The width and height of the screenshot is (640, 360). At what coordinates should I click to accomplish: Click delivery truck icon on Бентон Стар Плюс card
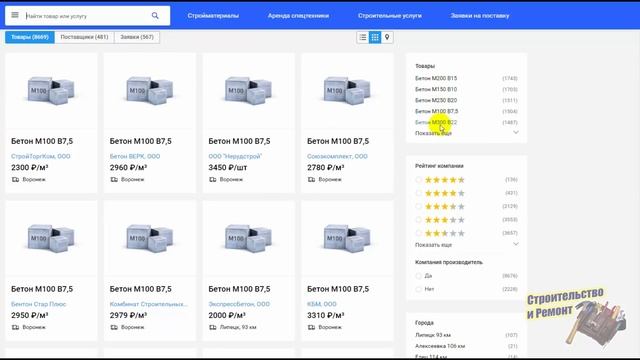[16, 327]
